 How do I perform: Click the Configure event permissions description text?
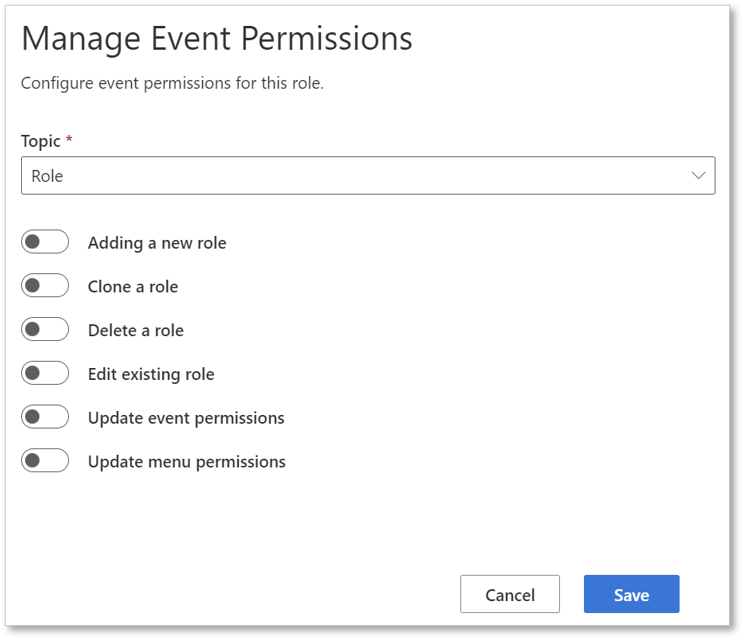[172, 83]
